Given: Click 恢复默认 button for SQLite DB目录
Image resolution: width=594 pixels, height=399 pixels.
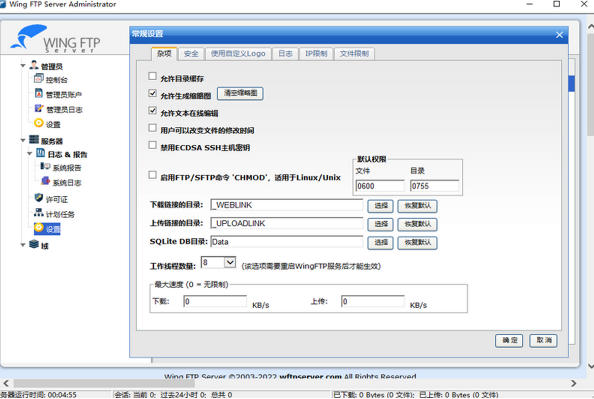Looking at the screenshot, I should click(x=417, y=243).
